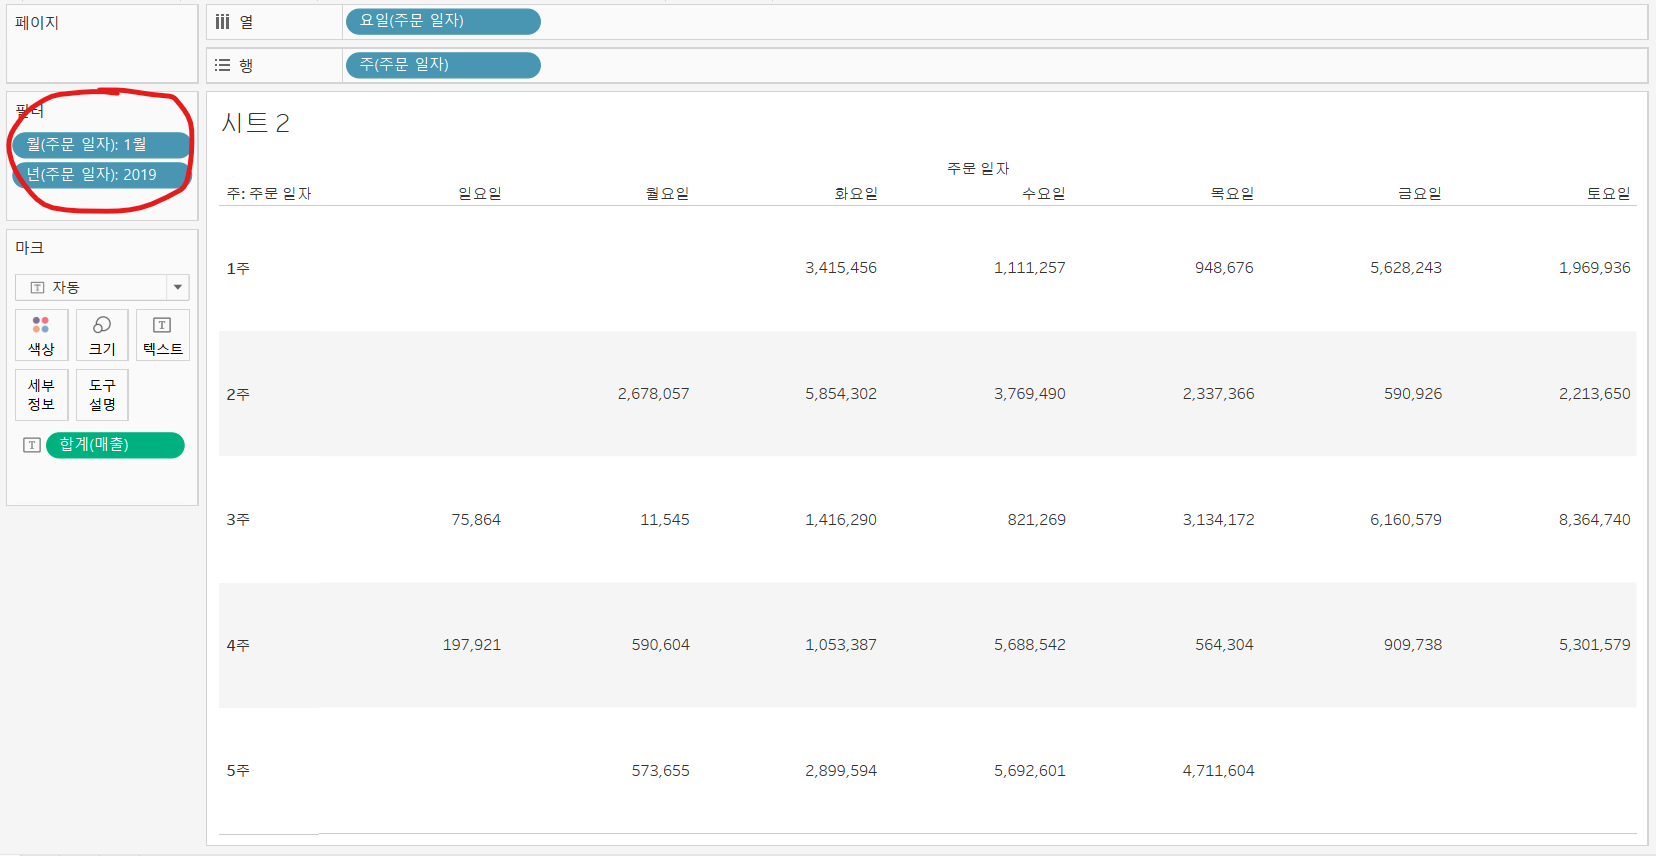Viewport: 1656px width, 856px height.
Task: Select cell value 3,134,172
Action: (x=1218, y=520)
